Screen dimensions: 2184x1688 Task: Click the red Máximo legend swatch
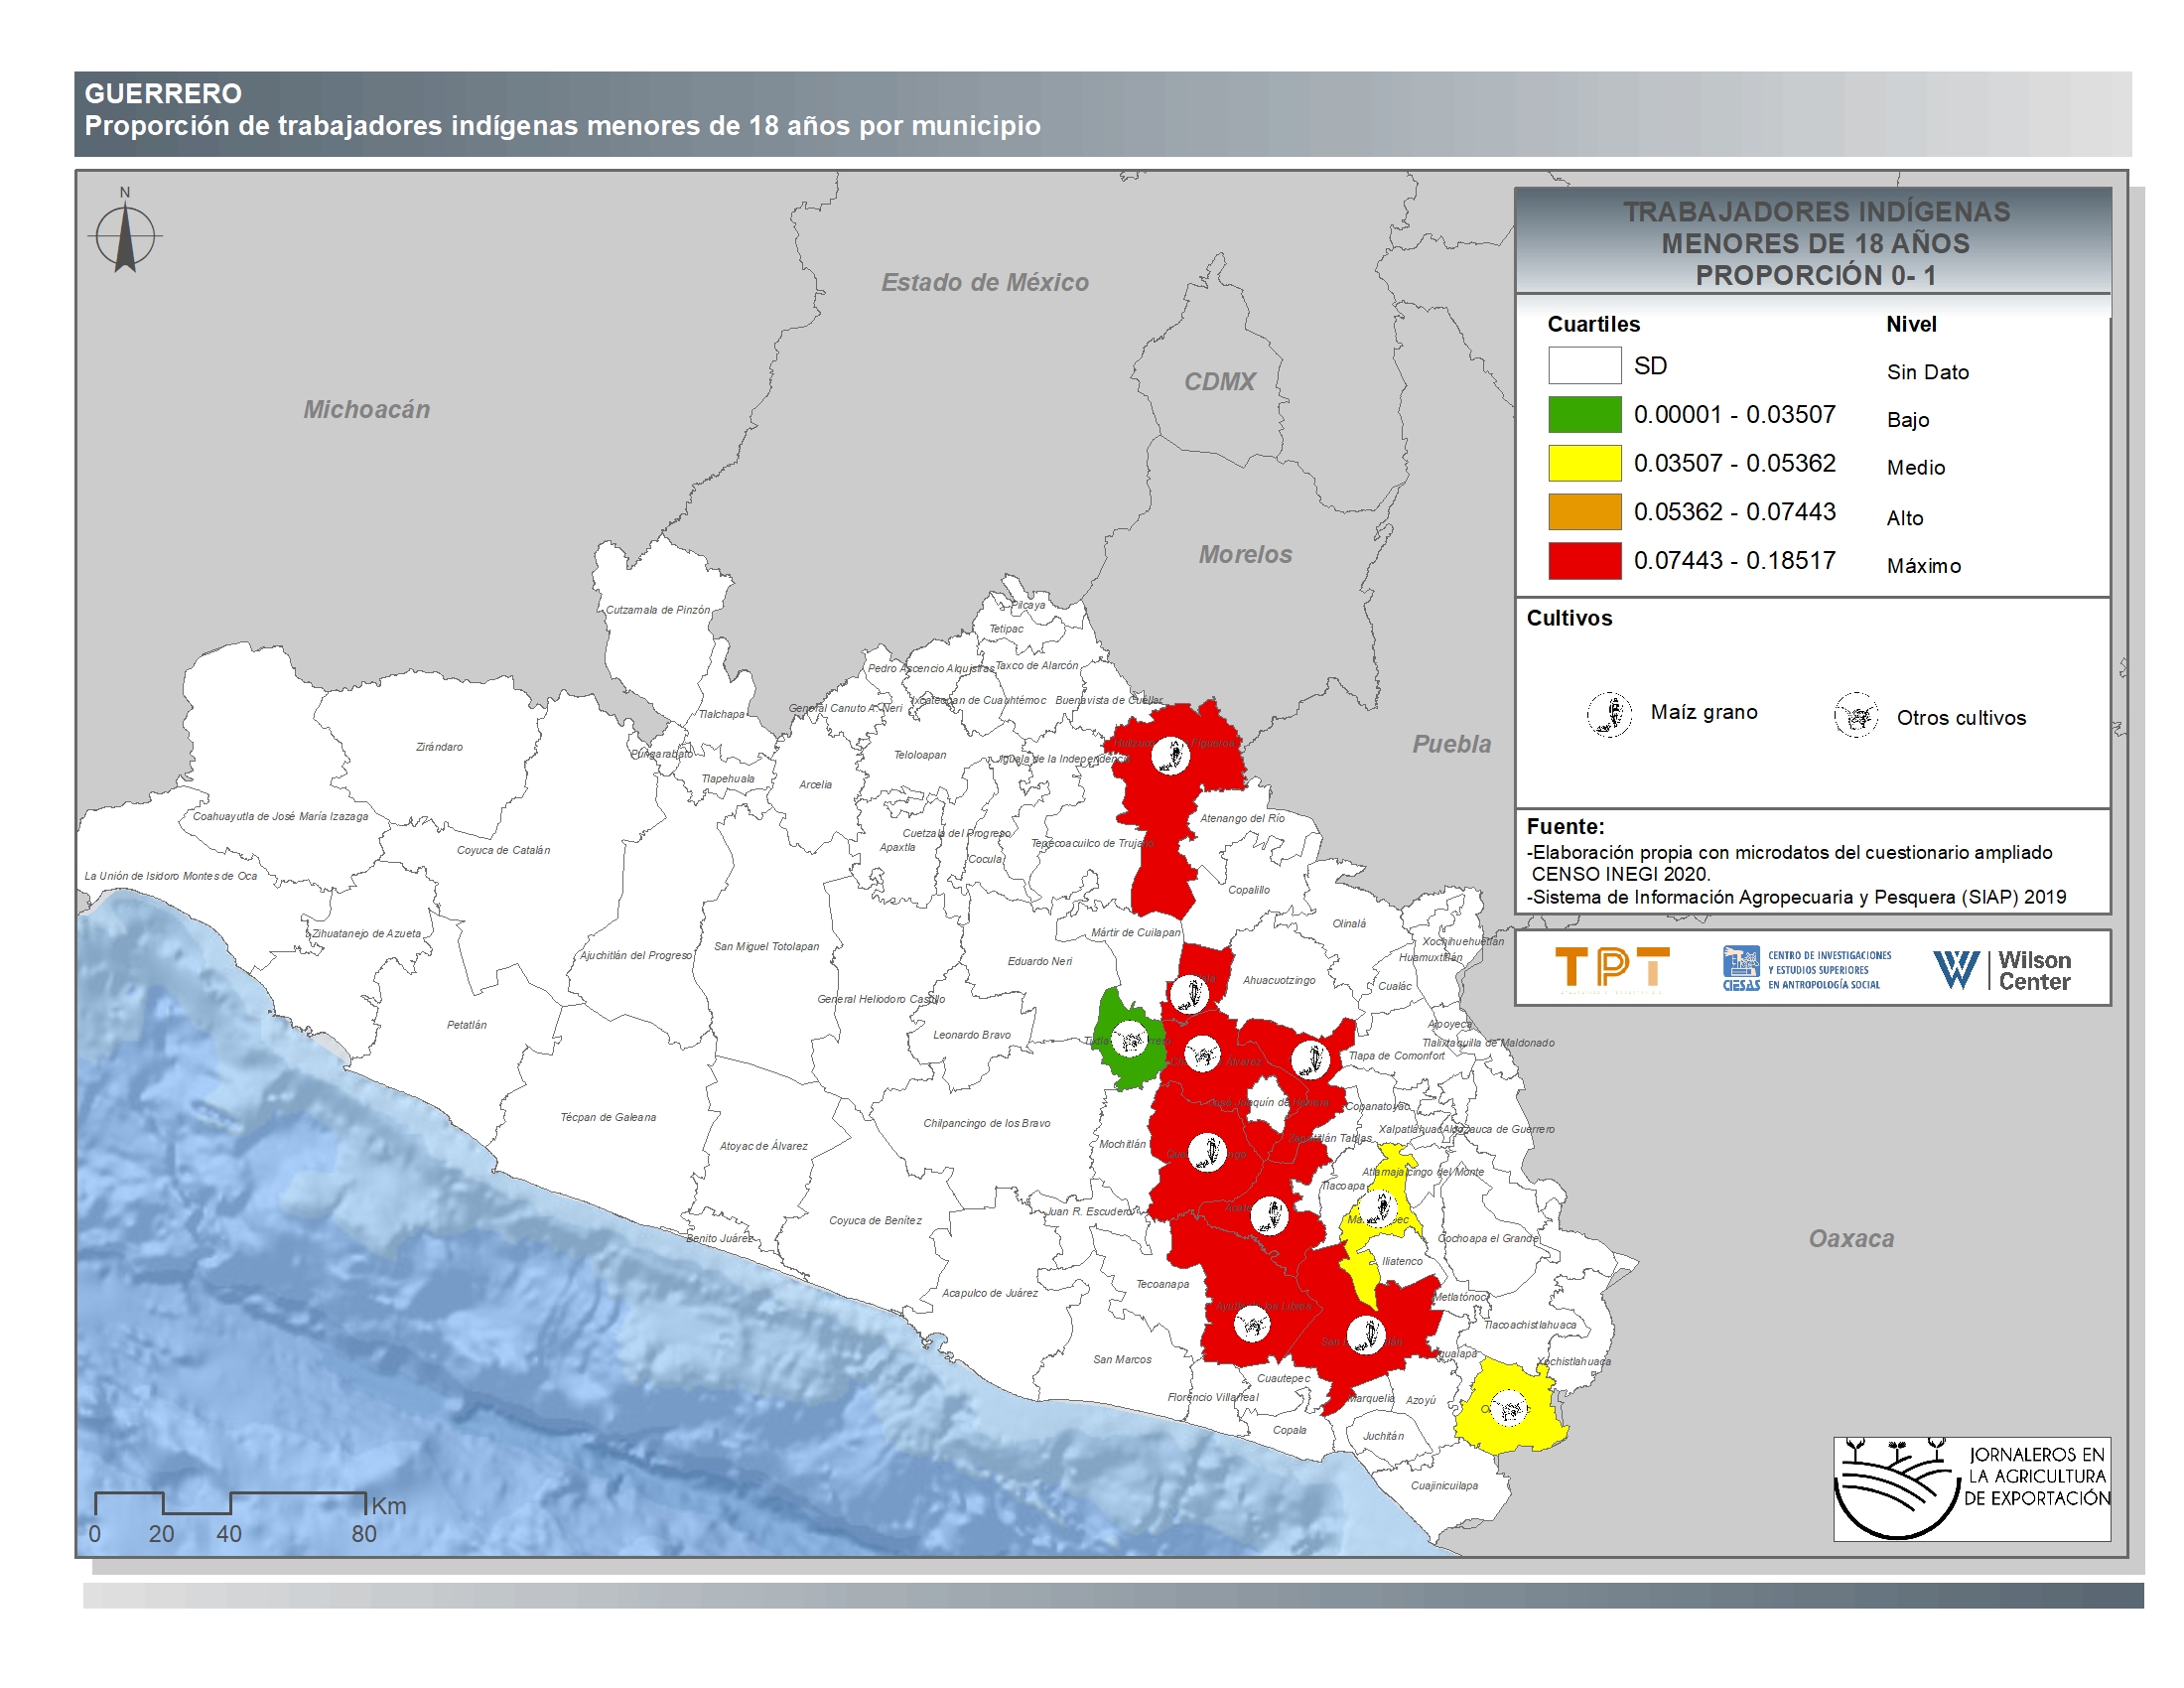pos(1584,561)
